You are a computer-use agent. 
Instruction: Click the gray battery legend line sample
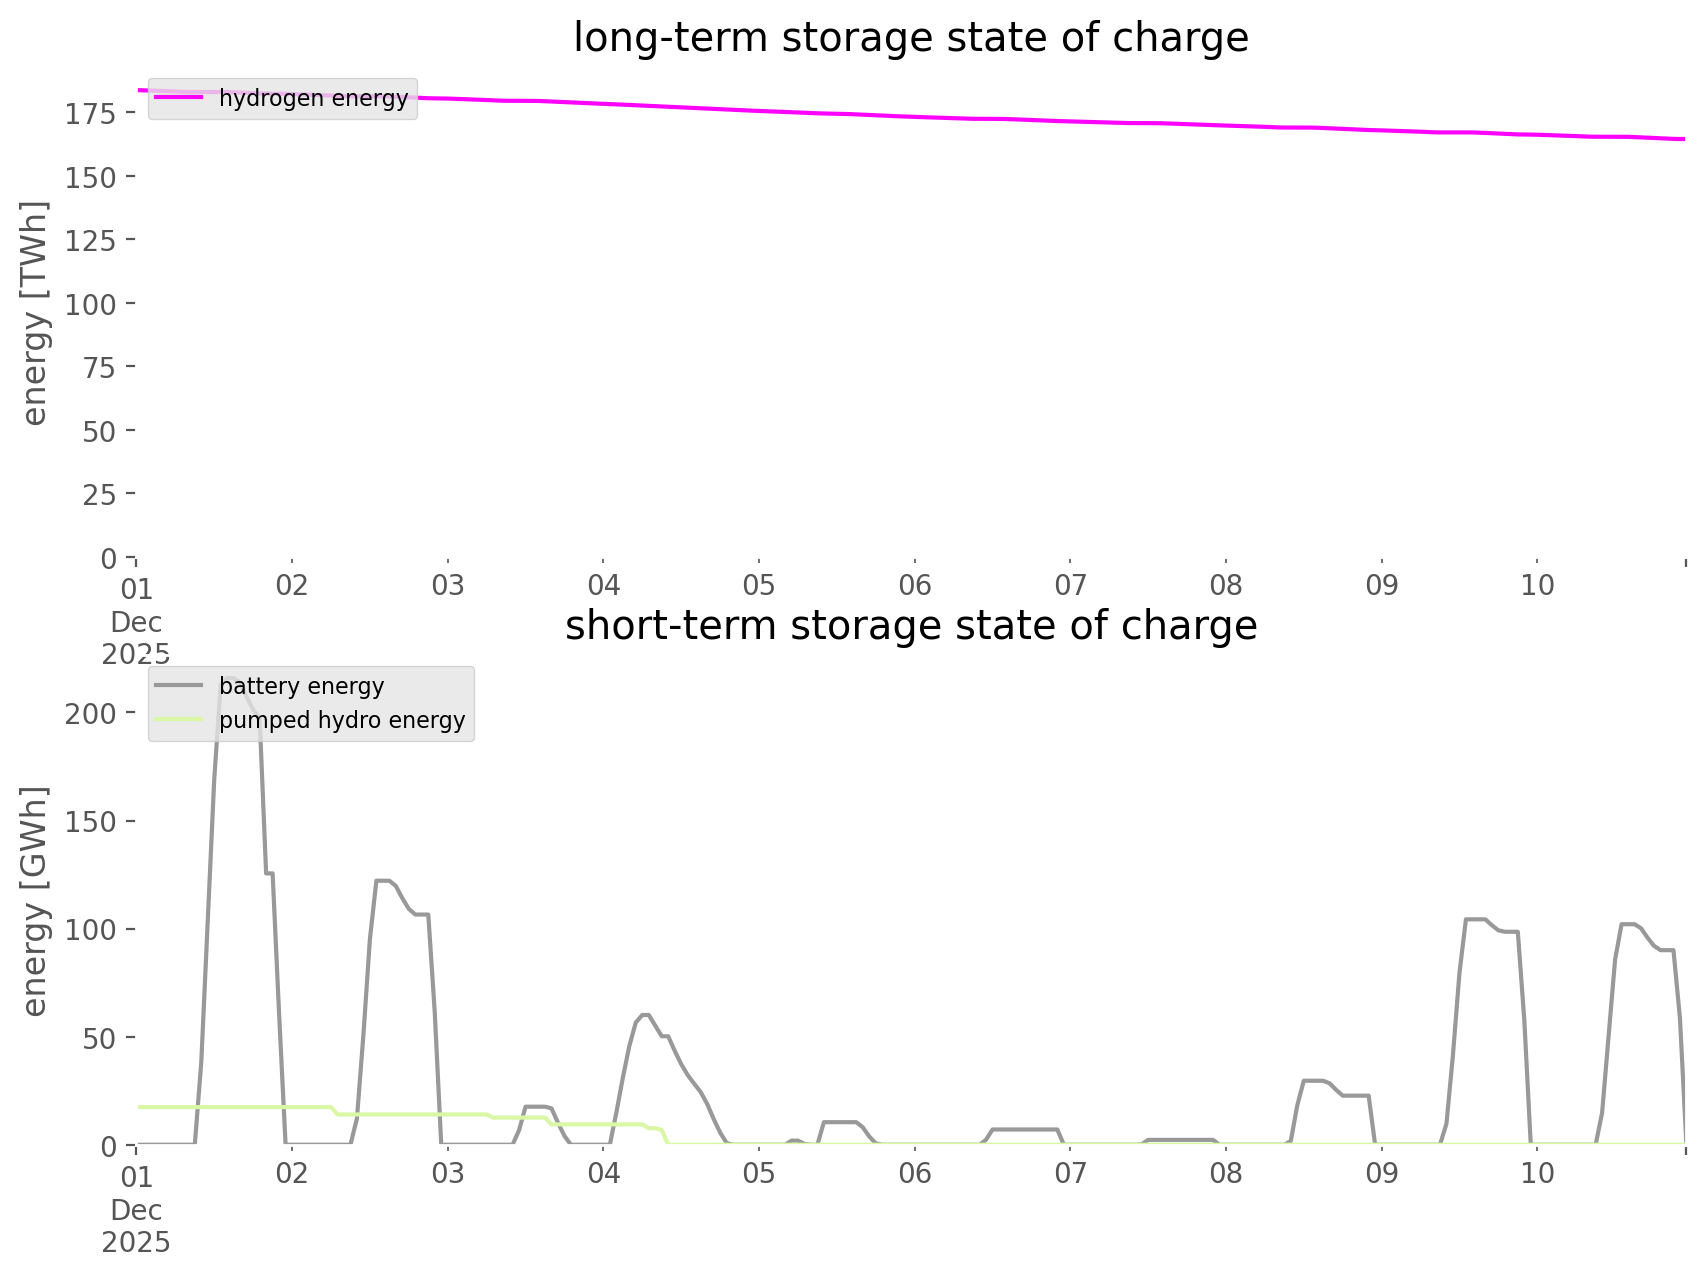point(180,686)
